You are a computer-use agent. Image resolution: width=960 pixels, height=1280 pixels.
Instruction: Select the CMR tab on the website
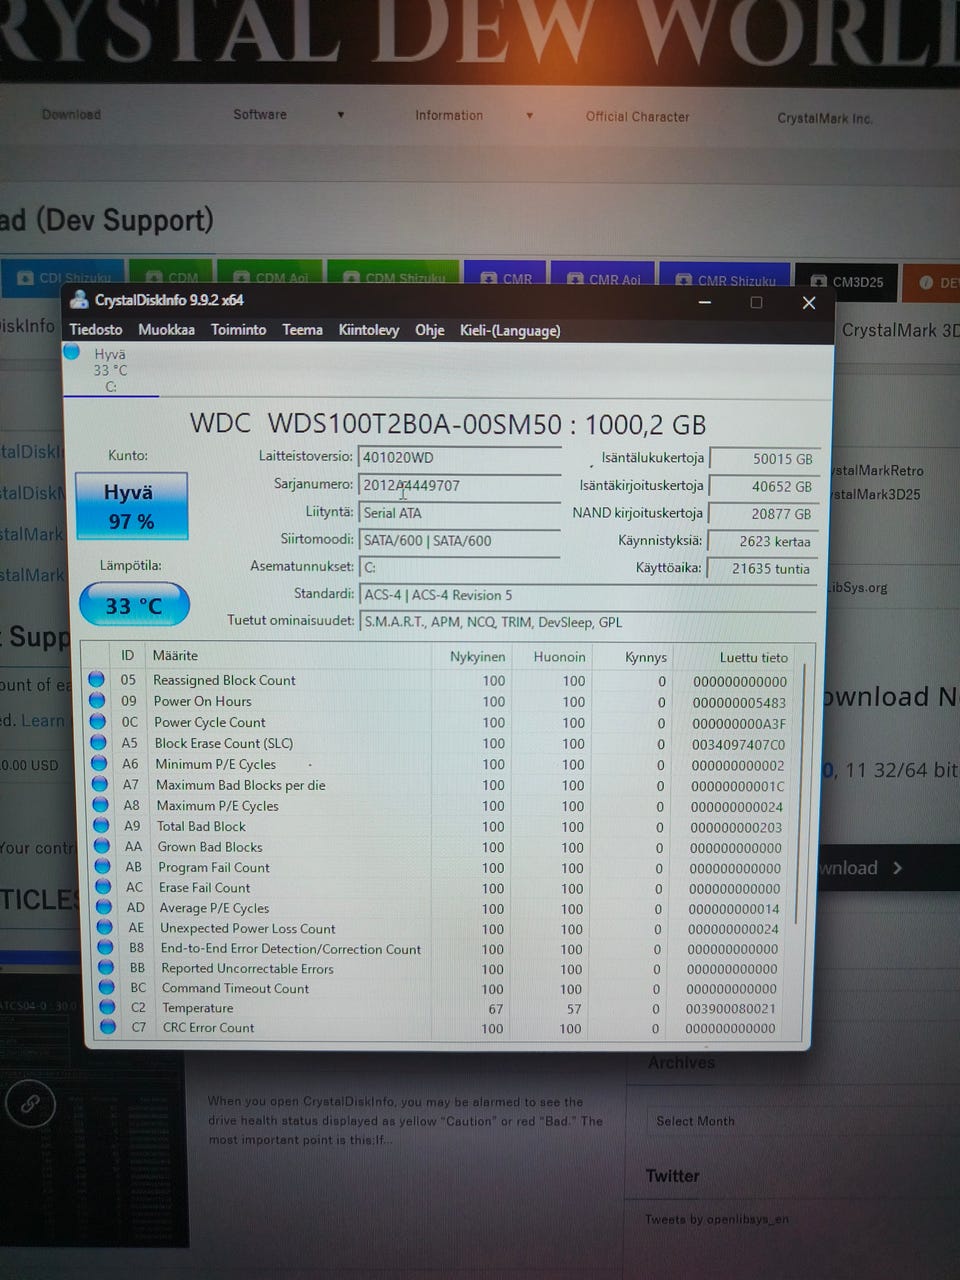[505, 278]
